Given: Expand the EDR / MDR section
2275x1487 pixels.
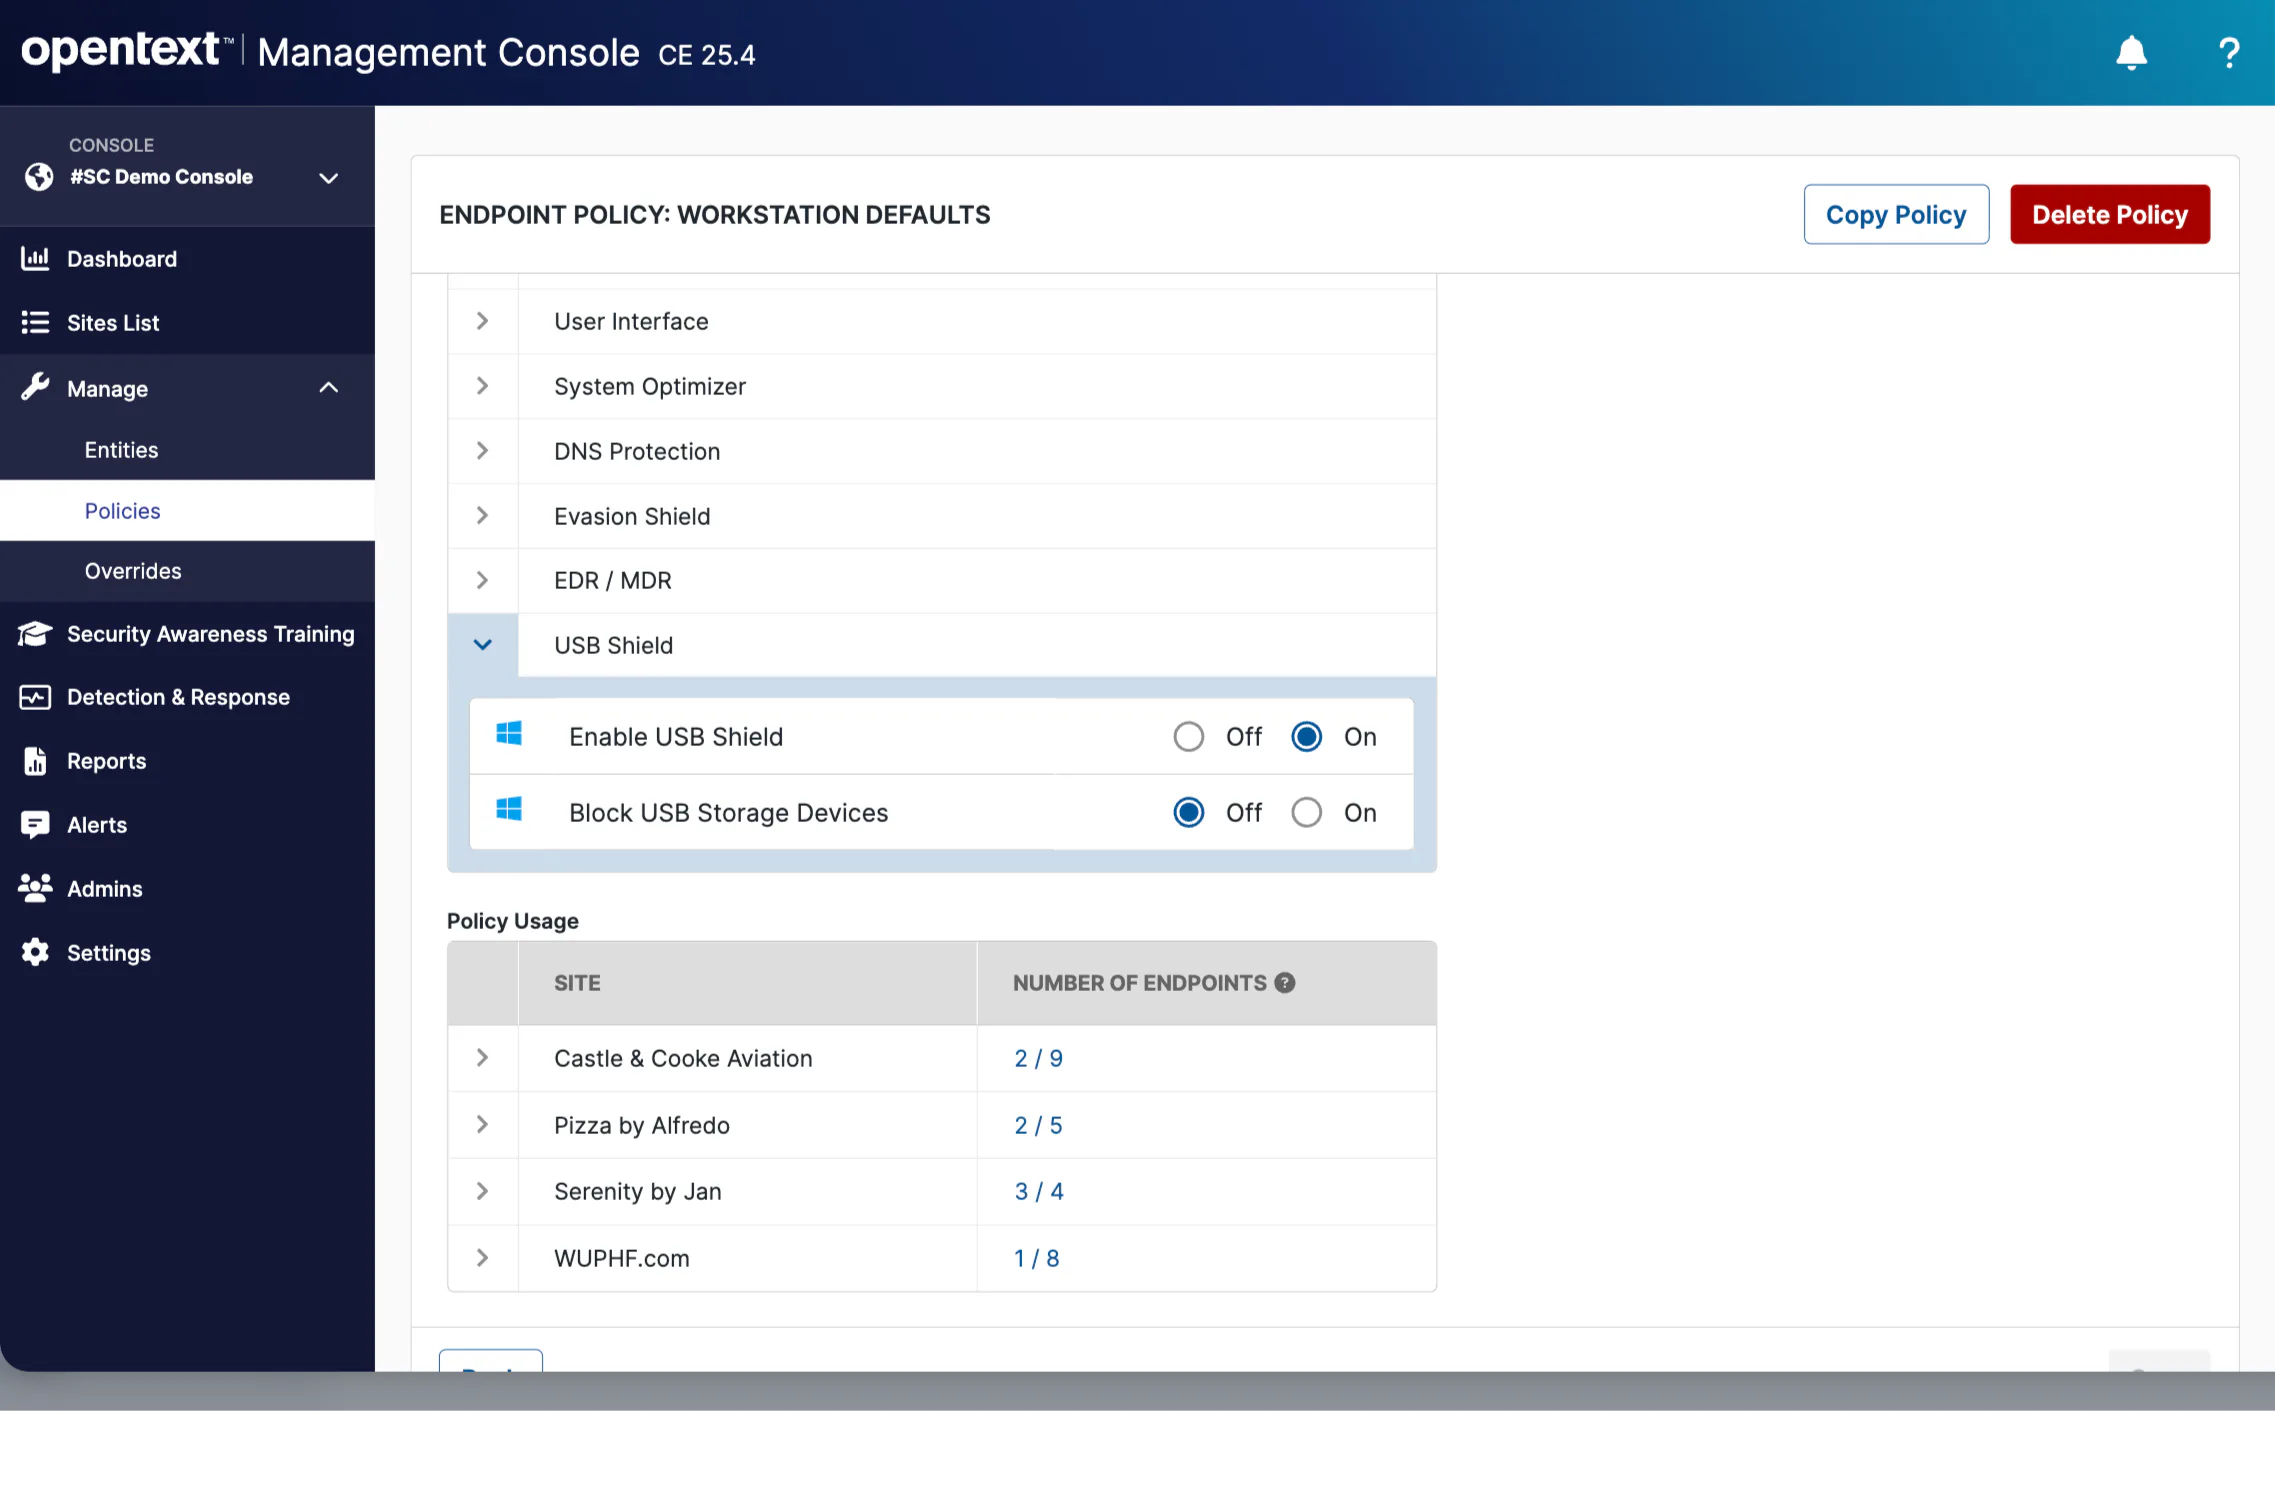Looking at the screenshot, I should (483, 580).
